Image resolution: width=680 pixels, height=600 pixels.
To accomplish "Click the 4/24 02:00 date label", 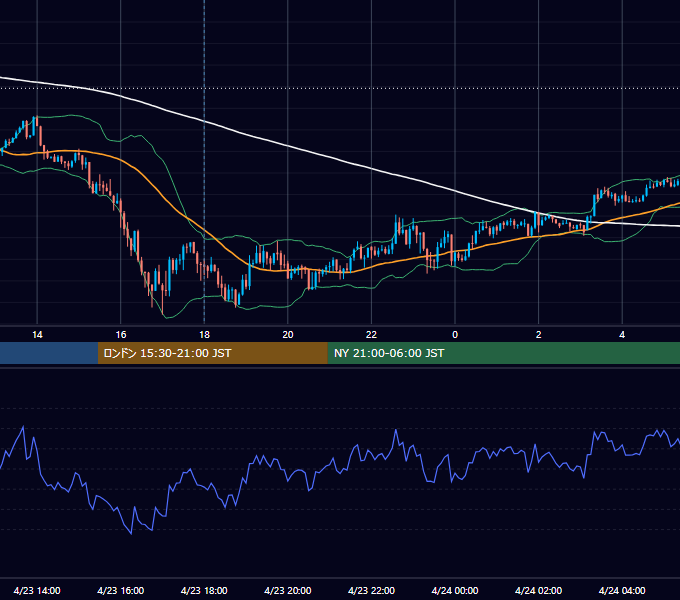I will (538, 590).
